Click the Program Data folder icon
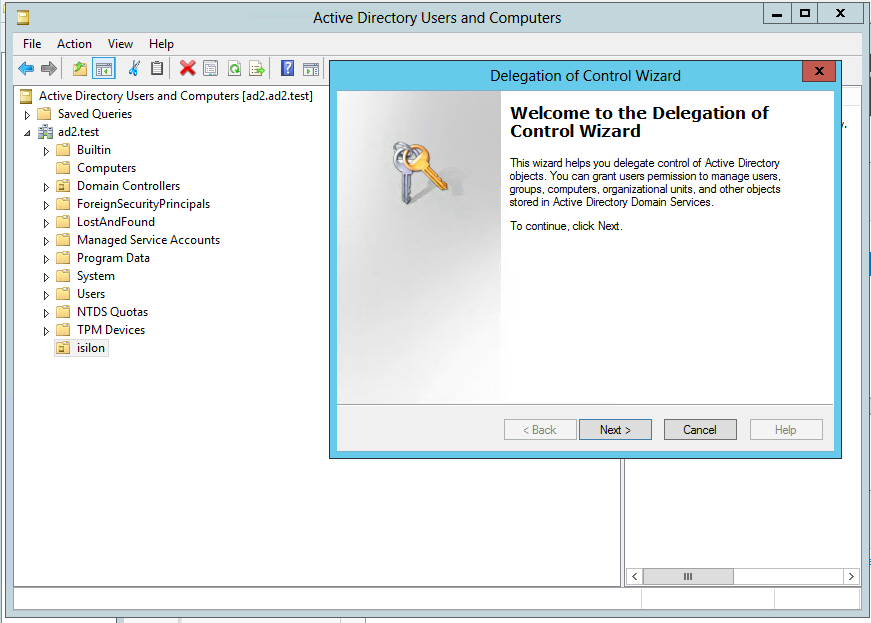Viewport: 871px width, 623px height. tap(63, 258)
